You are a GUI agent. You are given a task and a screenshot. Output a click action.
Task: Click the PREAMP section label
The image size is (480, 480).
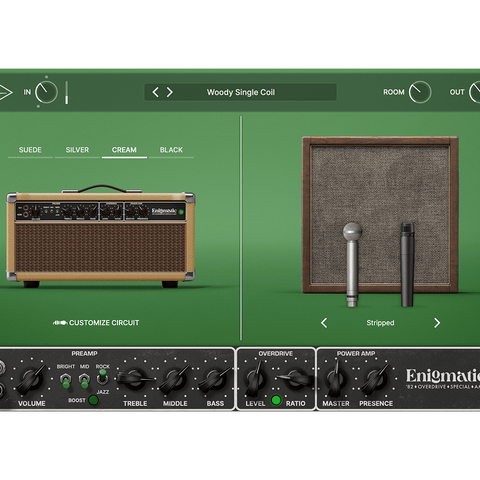pos(84,353)
